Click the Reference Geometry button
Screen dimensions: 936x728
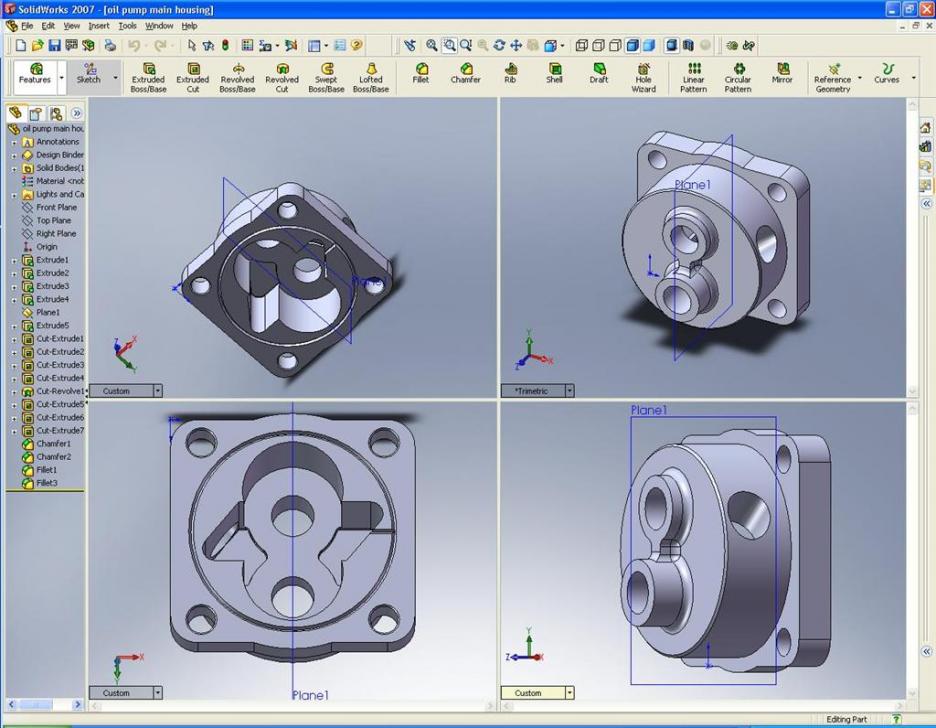832,78
